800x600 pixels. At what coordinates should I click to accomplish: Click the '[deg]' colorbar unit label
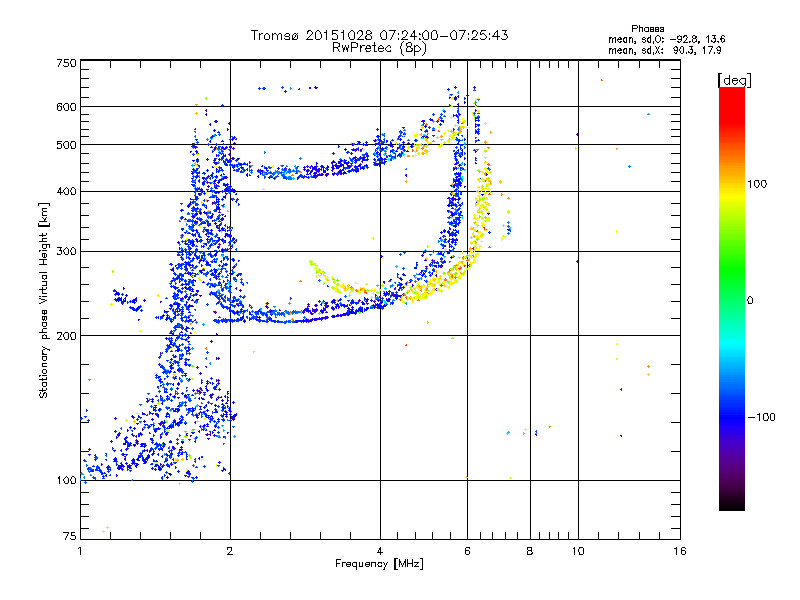[x=734, y=80]
